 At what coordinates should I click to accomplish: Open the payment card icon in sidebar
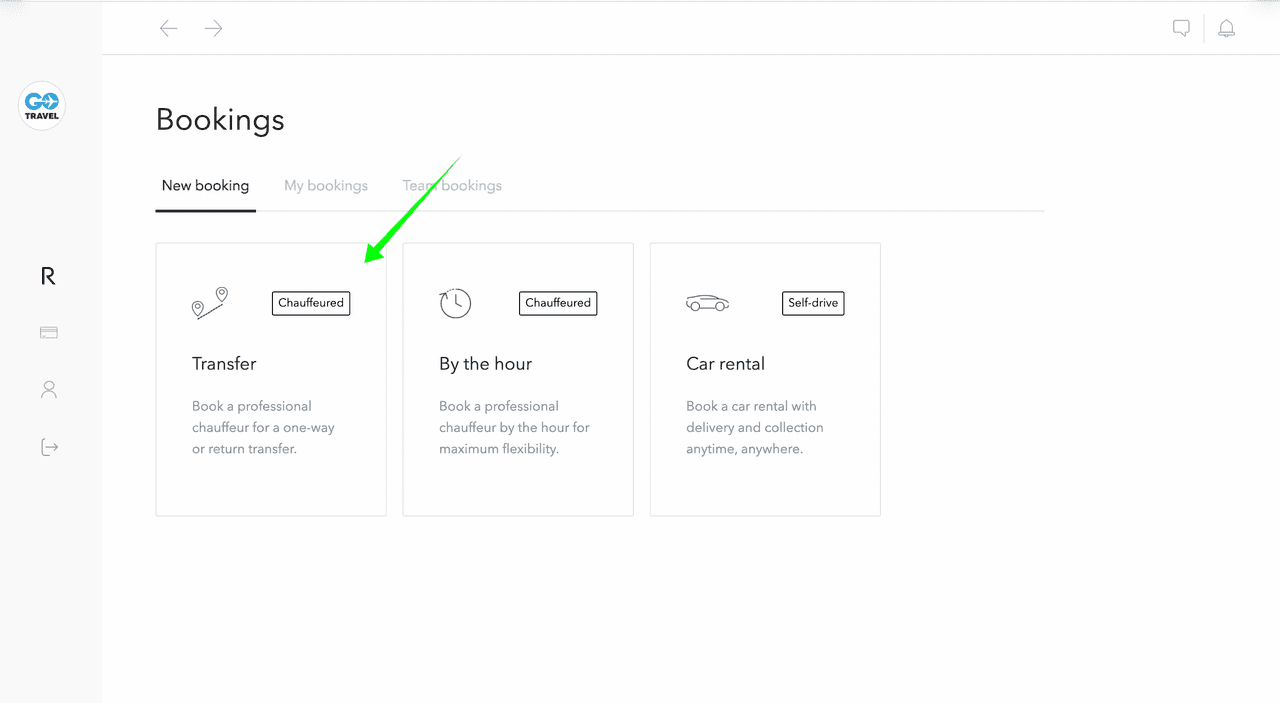(49, 333)
